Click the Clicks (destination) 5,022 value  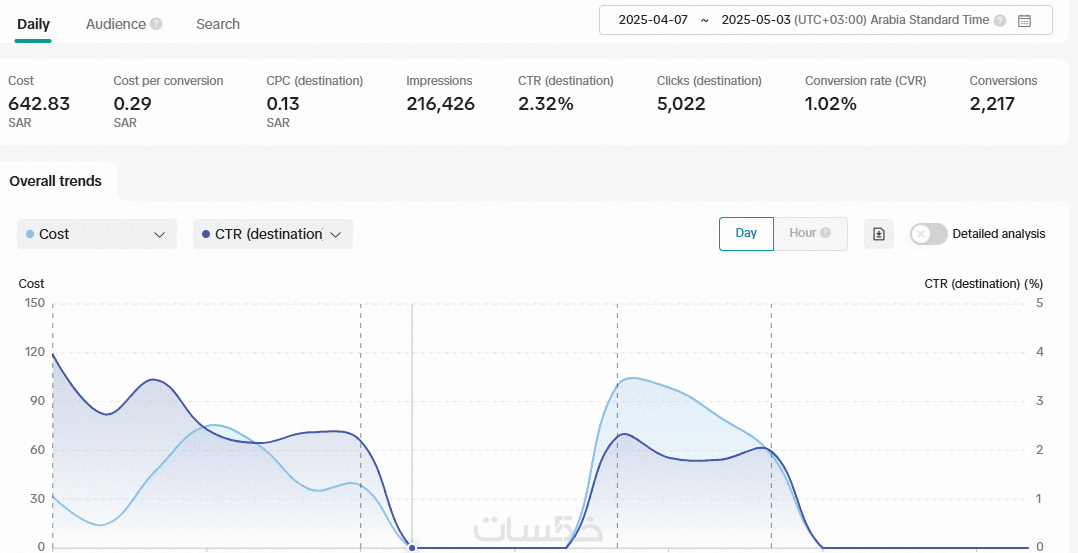(x=681, y=104)
